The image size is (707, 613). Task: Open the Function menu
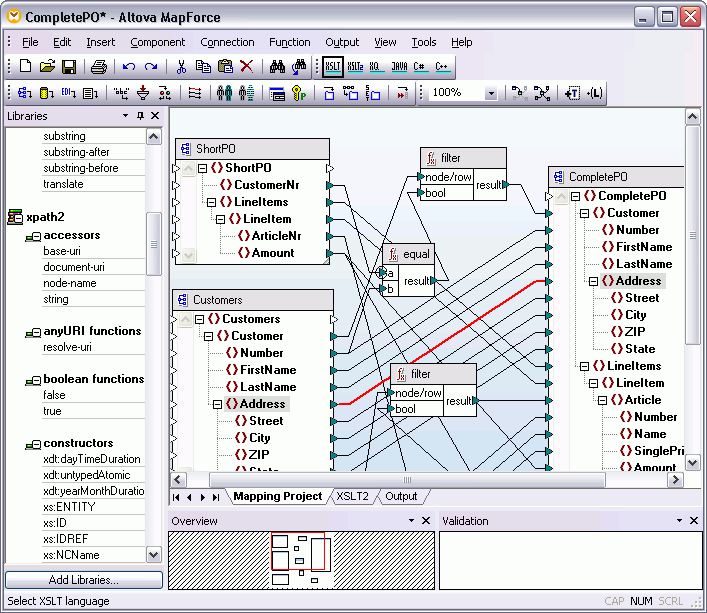click(289, 42)
